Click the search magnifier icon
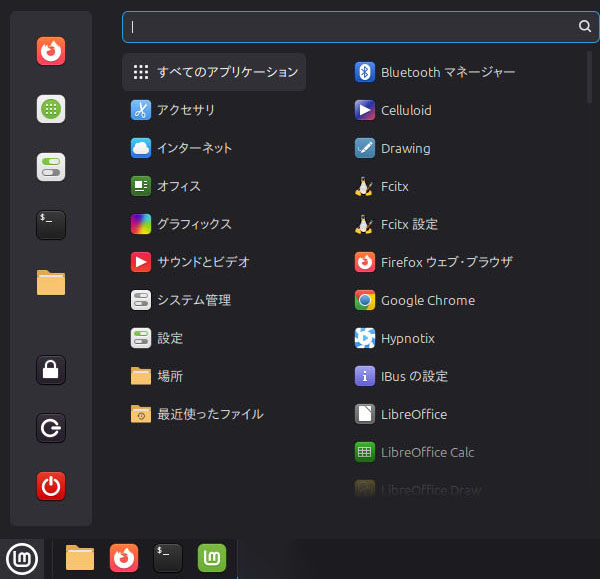This screenshot has height=579, width=600. pyautogui.click(x=584, y=27)
